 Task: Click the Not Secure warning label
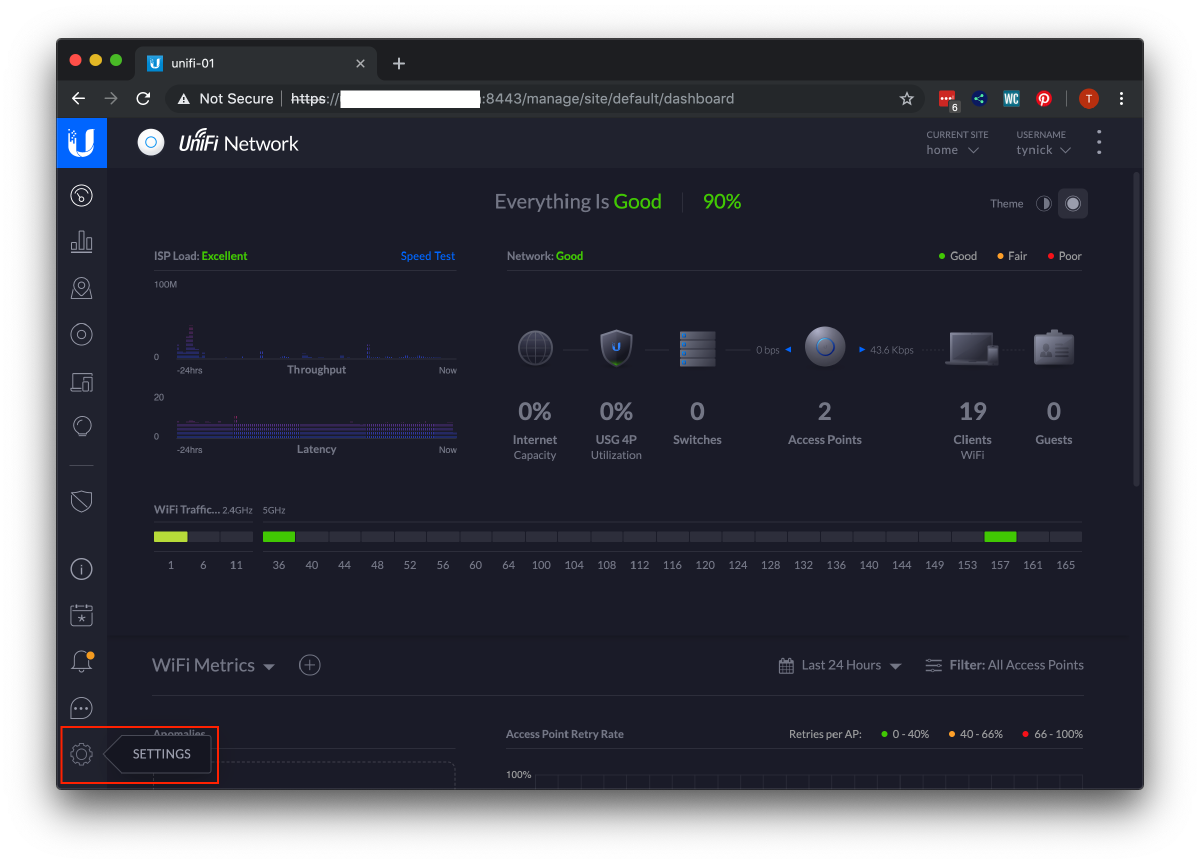(225, 98)
